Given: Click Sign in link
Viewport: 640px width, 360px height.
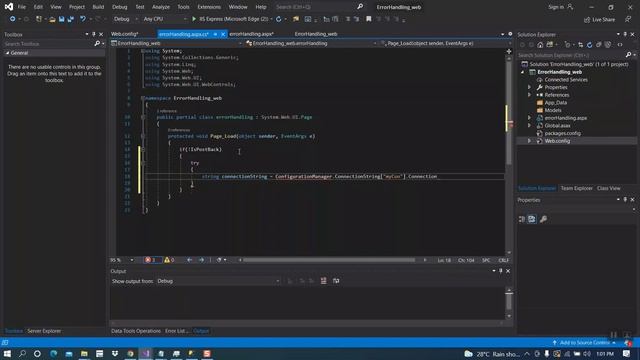Looking at the screenshot, I should (x=560, y=7).
